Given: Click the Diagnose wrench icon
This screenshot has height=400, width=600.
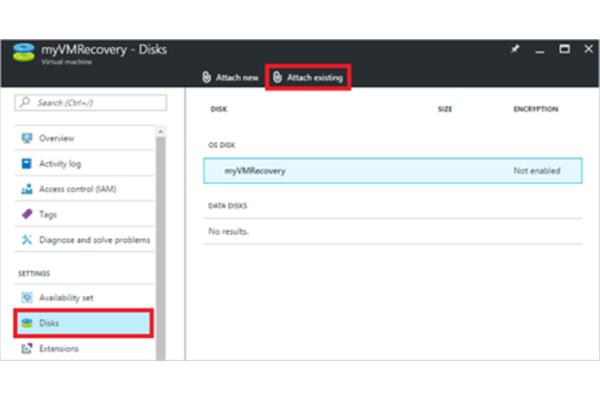Looking at the screenshot, I should [27, 240].
